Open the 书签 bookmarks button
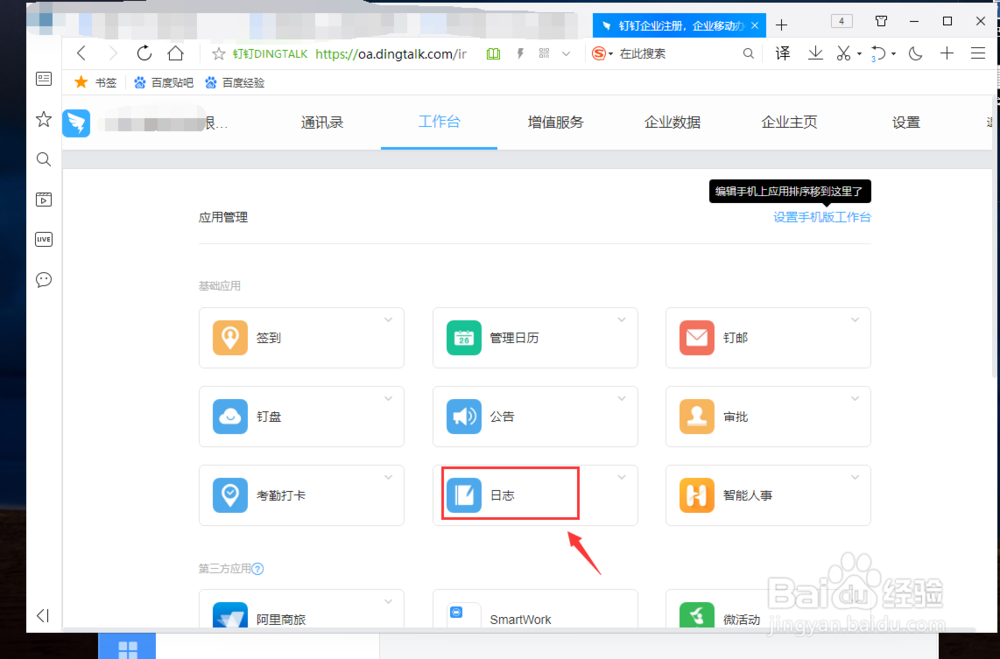1000x659 pixels. click(x=96, y=82)
